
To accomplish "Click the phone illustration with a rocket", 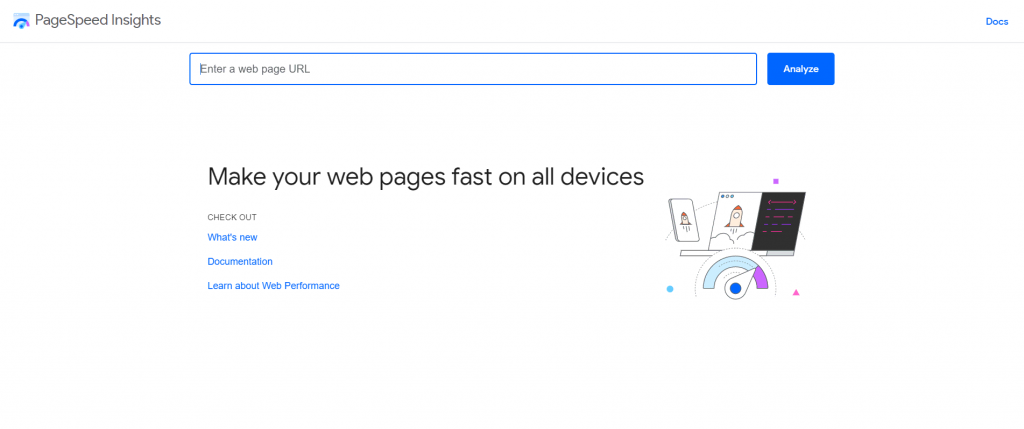I will pos(685,218).
